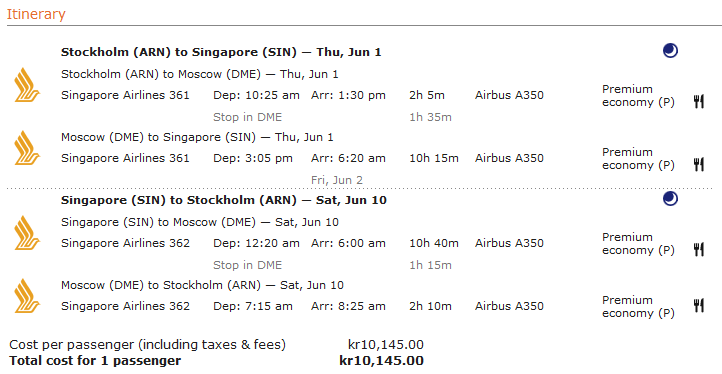Select the Itinerary heading
This screenshot has width=722, height=374.
(x=36, y=14)
